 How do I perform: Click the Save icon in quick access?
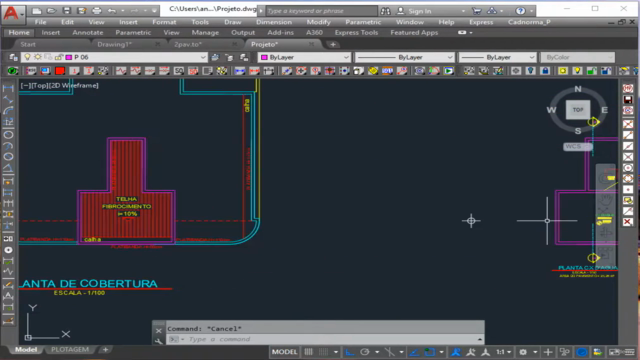tap(67, 11)
